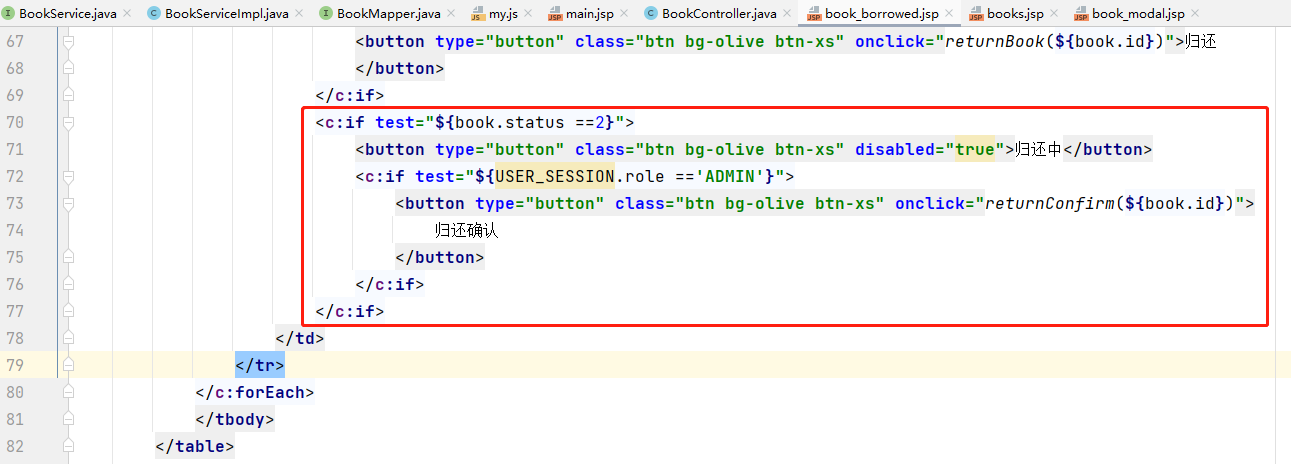Collapse the c:if block at line 70

click(68, 122)
